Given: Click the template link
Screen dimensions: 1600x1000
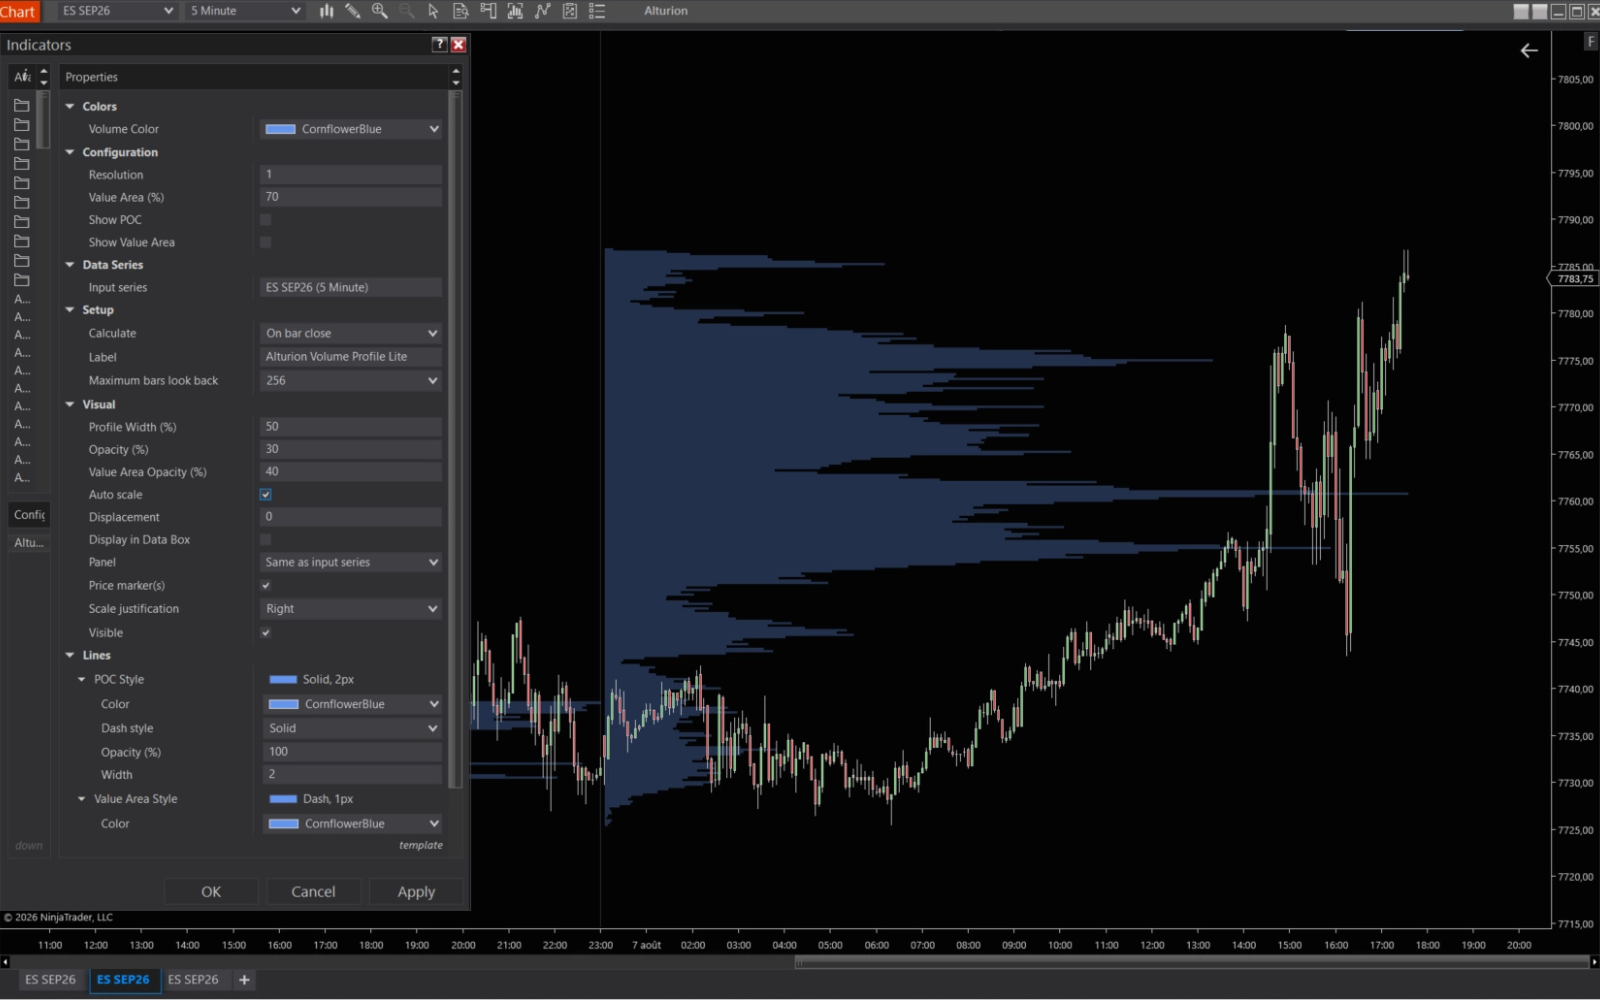Looking at the screenshot, I should [x=421, y=845].
